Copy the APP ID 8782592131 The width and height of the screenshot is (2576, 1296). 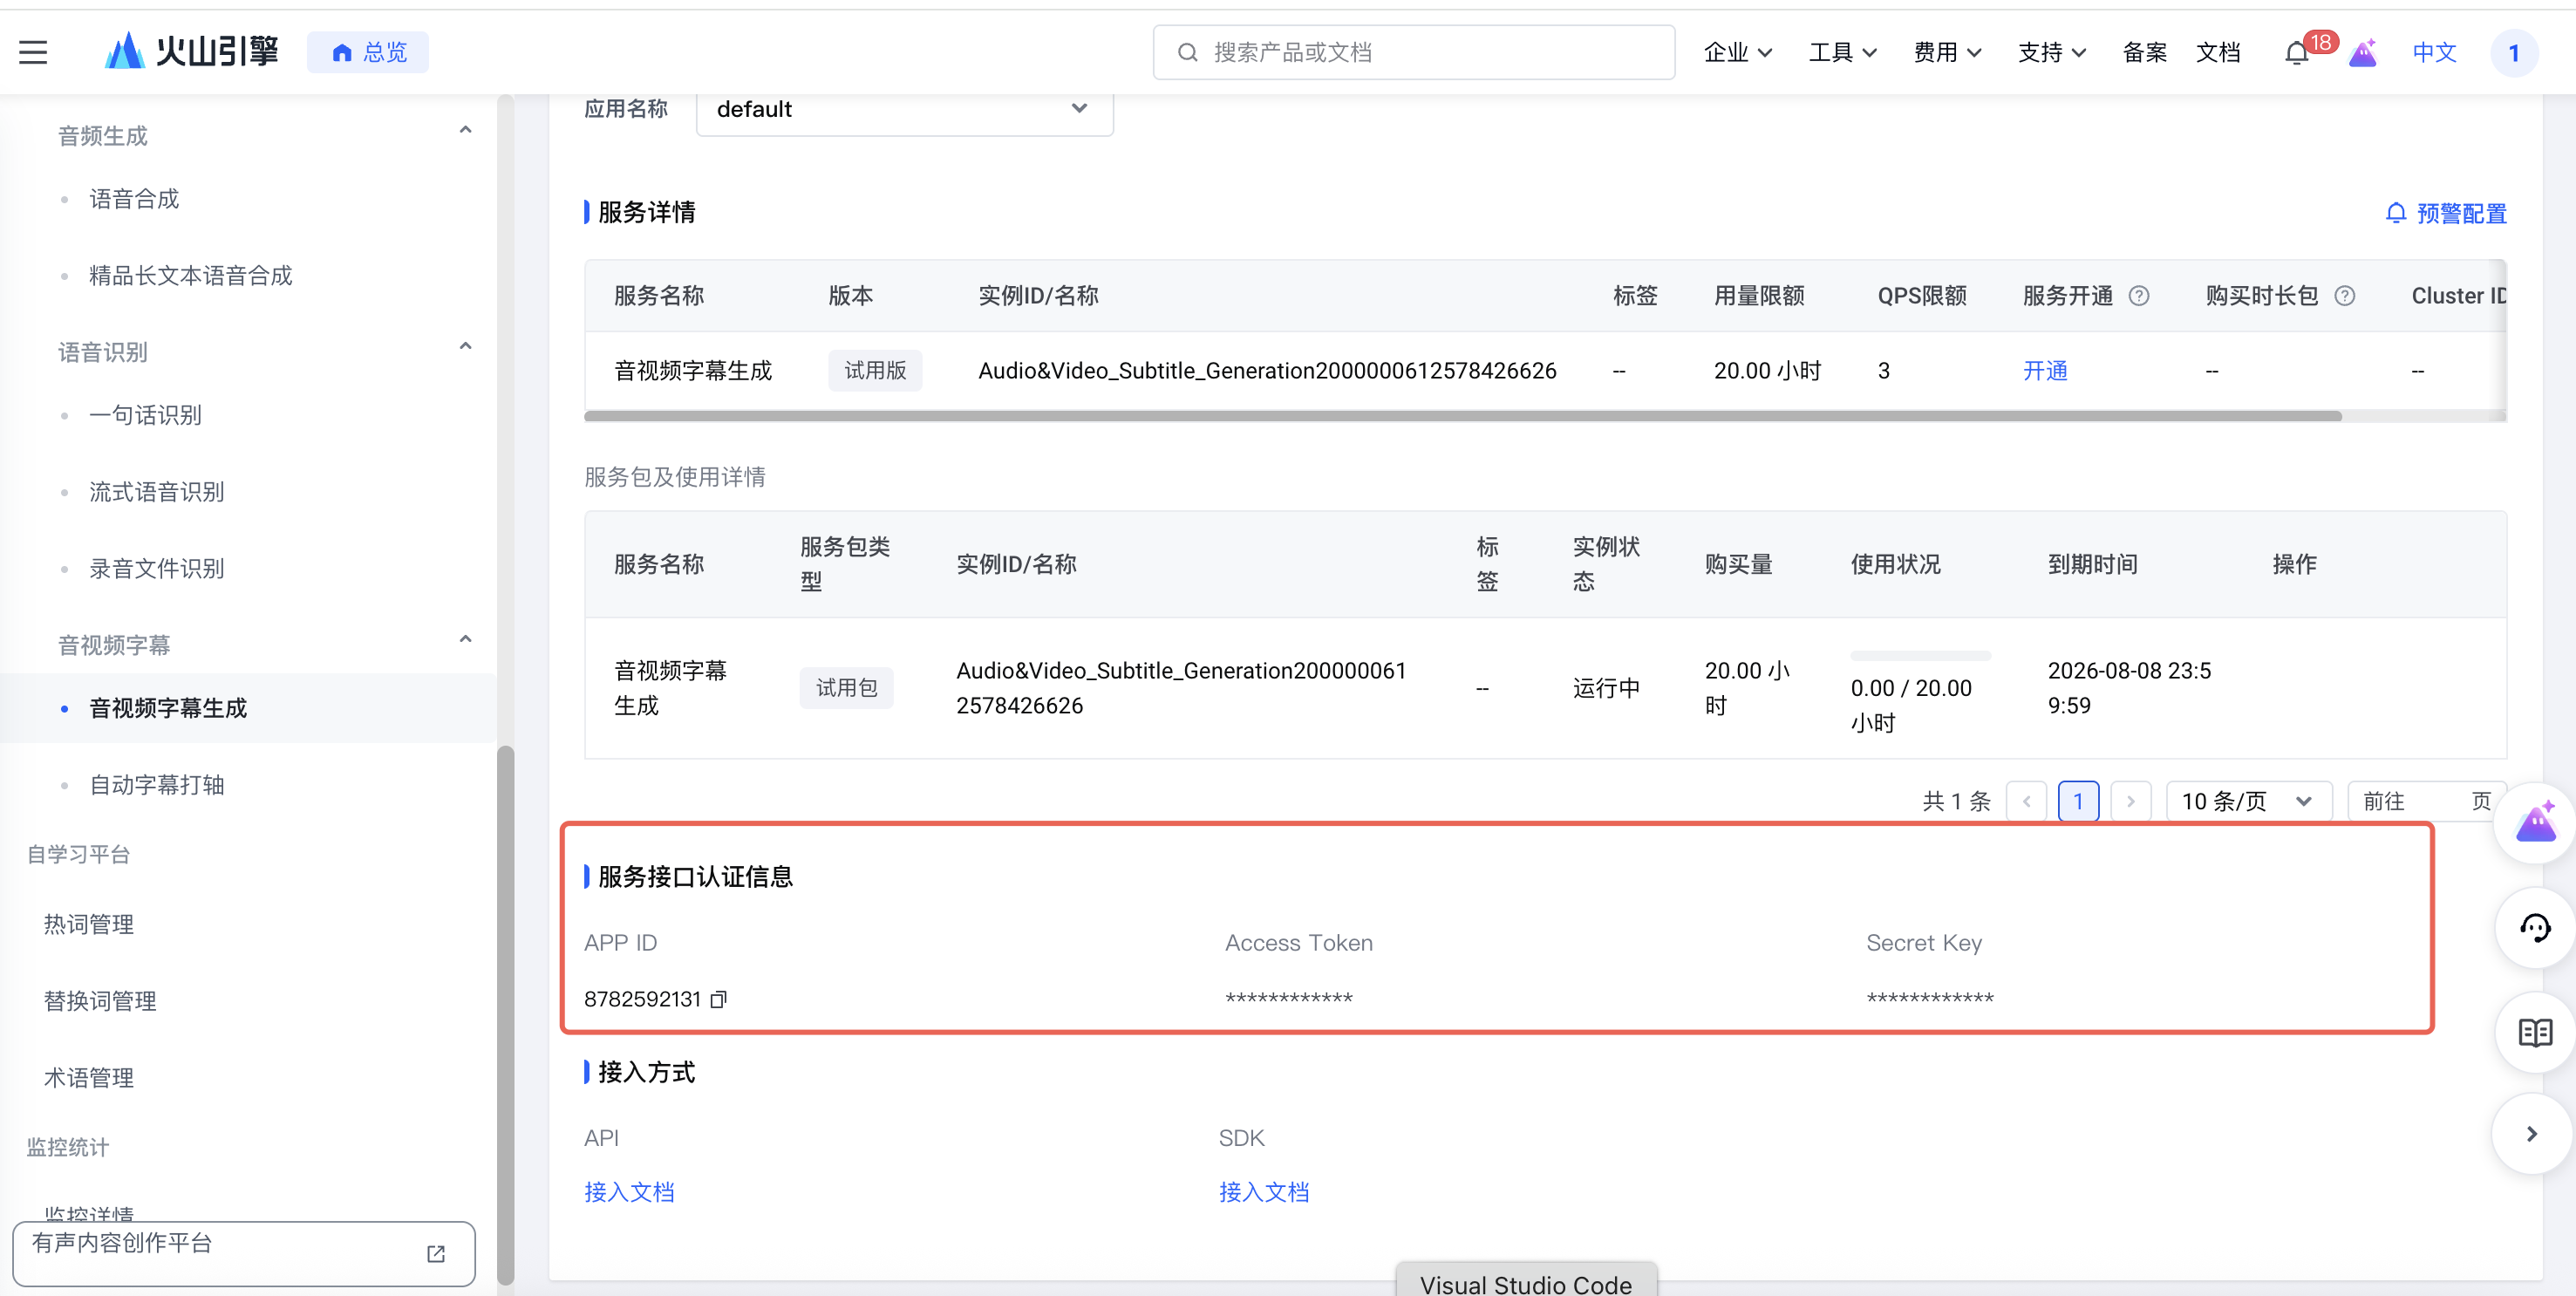click(x=718, y=999)
